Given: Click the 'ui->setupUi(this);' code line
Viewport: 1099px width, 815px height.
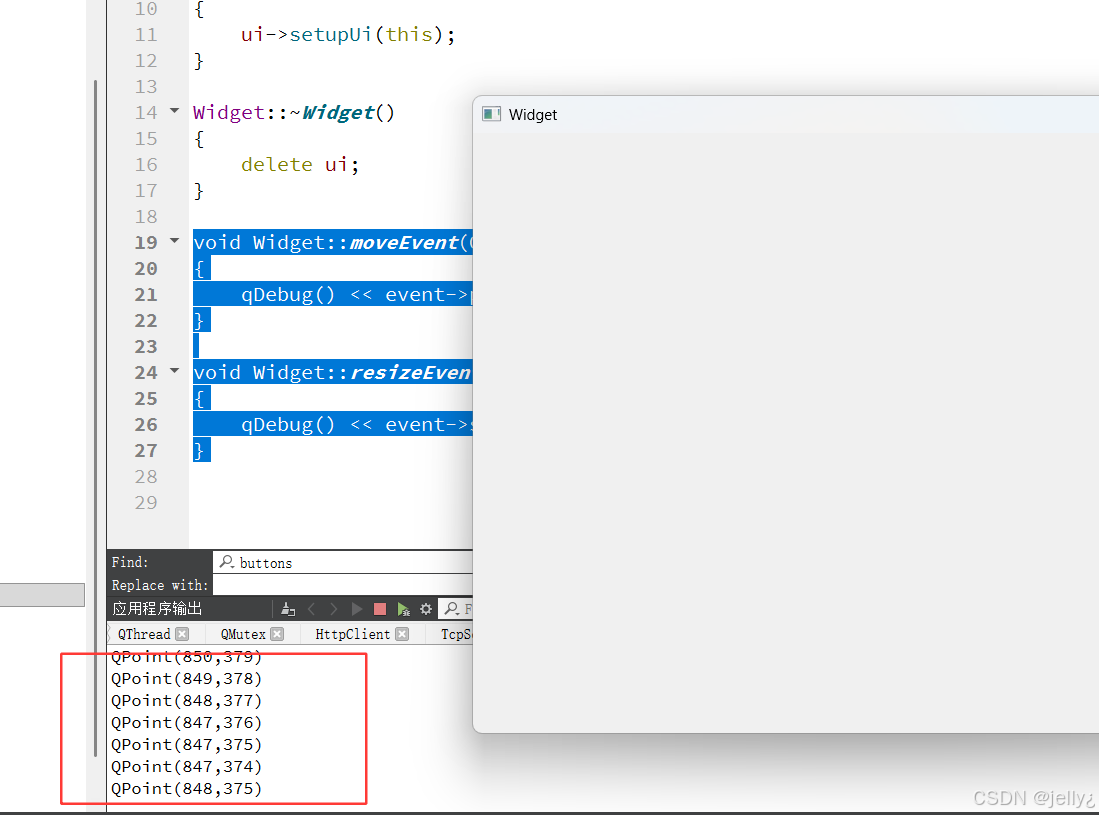Looking at the screenshot, I should [348, 35].
